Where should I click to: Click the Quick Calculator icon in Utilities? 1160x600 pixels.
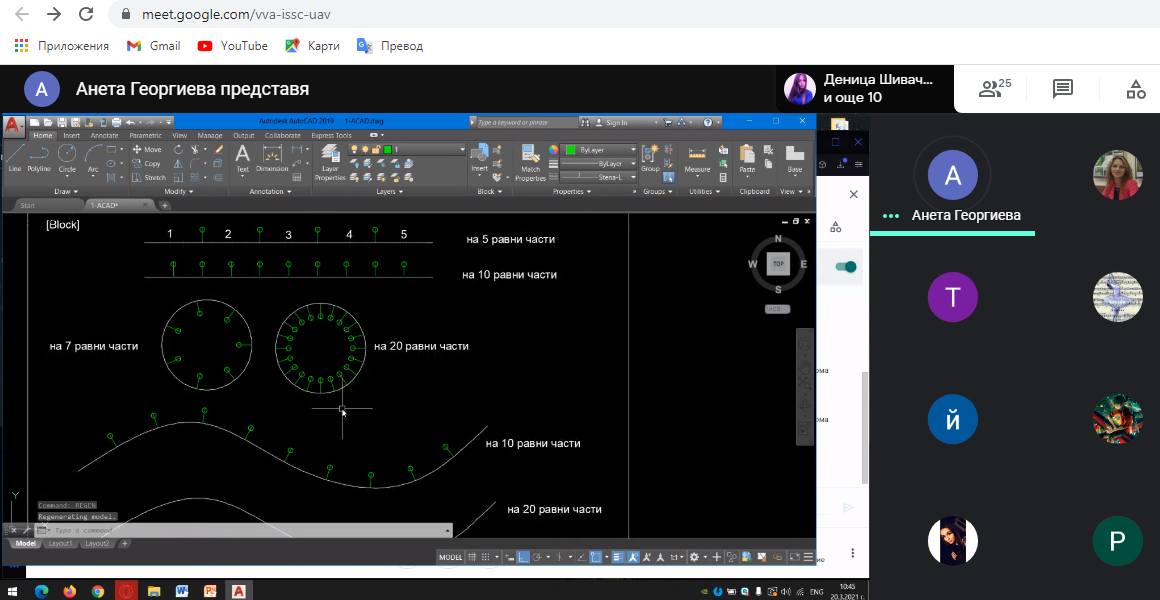[x=723, y=178]
